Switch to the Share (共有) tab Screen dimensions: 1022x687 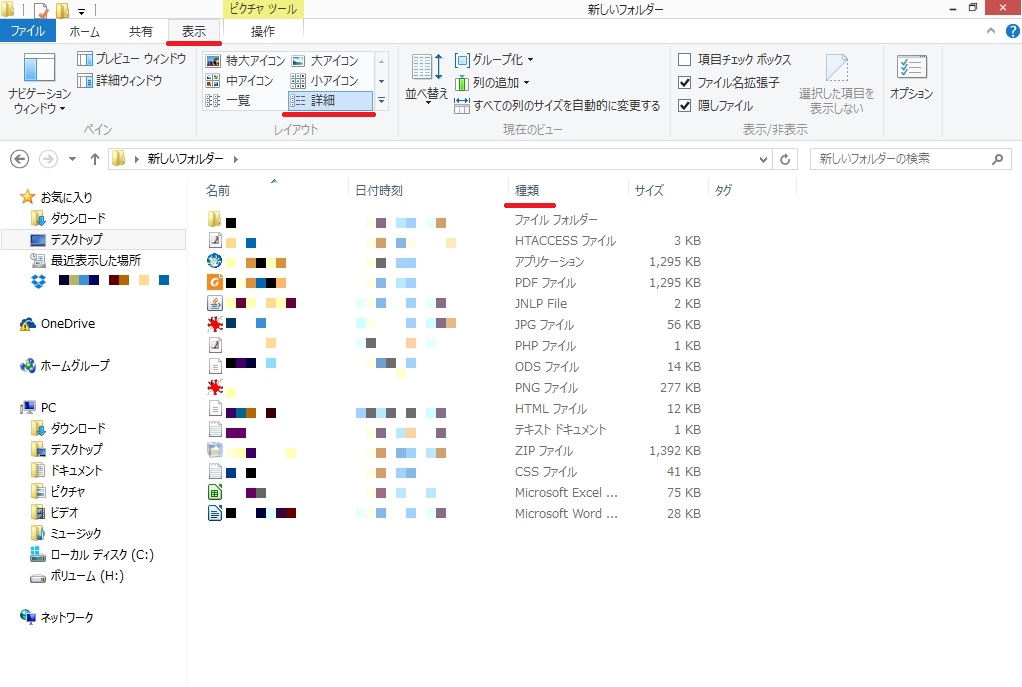[x=140, y=31]
